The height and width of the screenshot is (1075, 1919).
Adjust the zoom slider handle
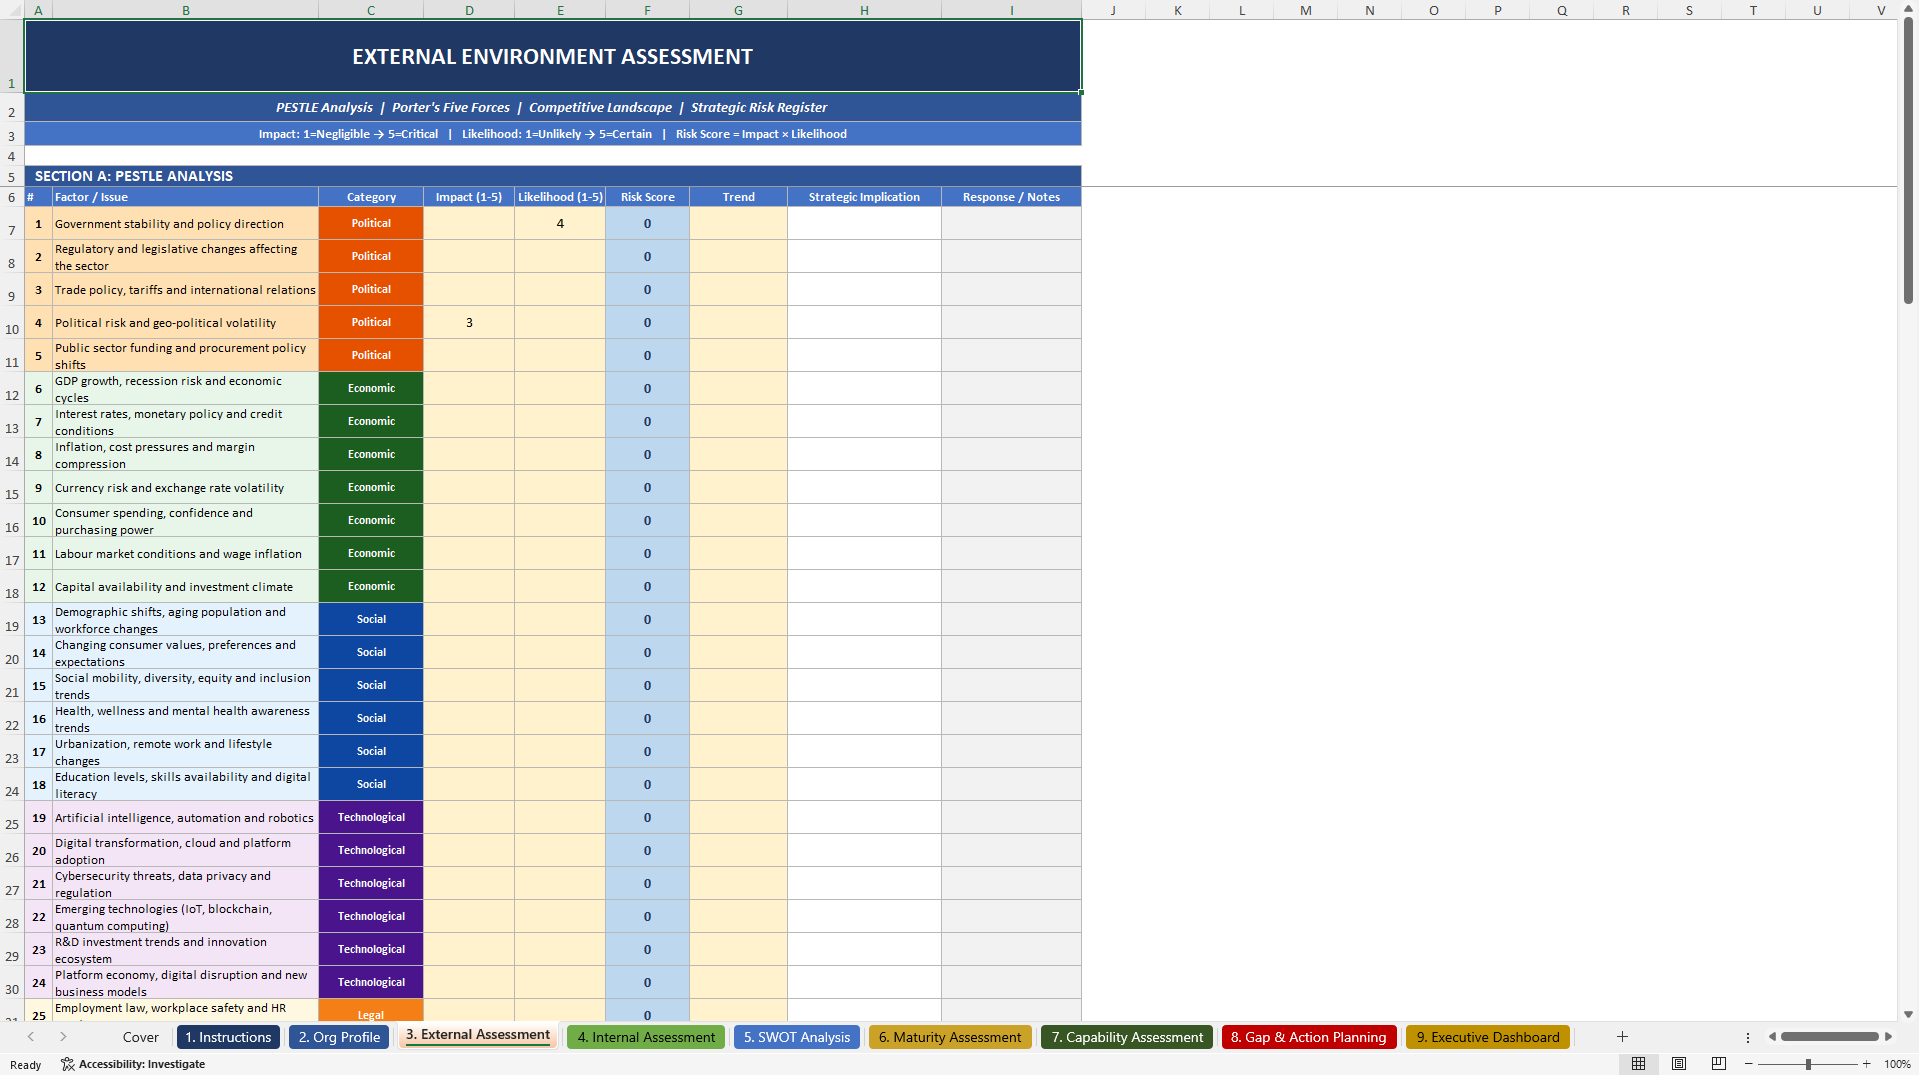(1808, 1064)
